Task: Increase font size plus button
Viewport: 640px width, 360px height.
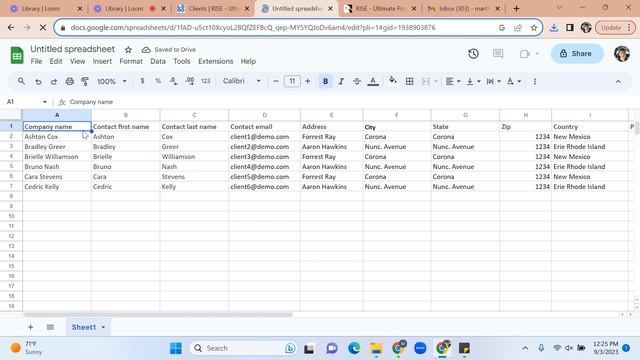Action: (x=308, y=81)
